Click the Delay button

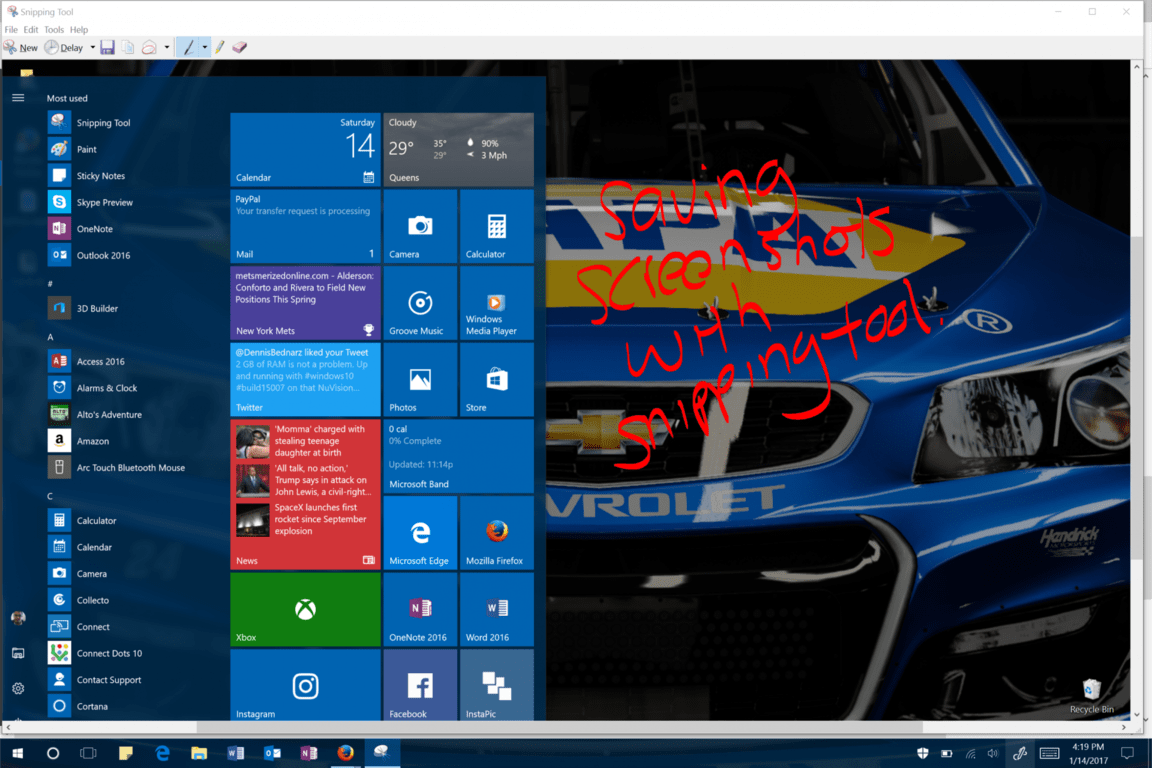[65, 48]
